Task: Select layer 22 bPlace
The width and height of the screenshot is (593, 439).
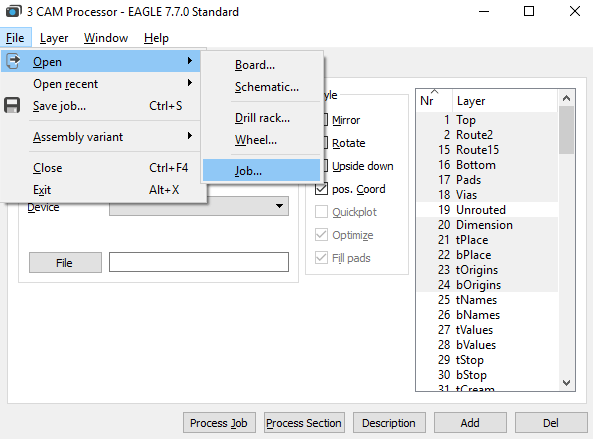Action: pos(487,255)
